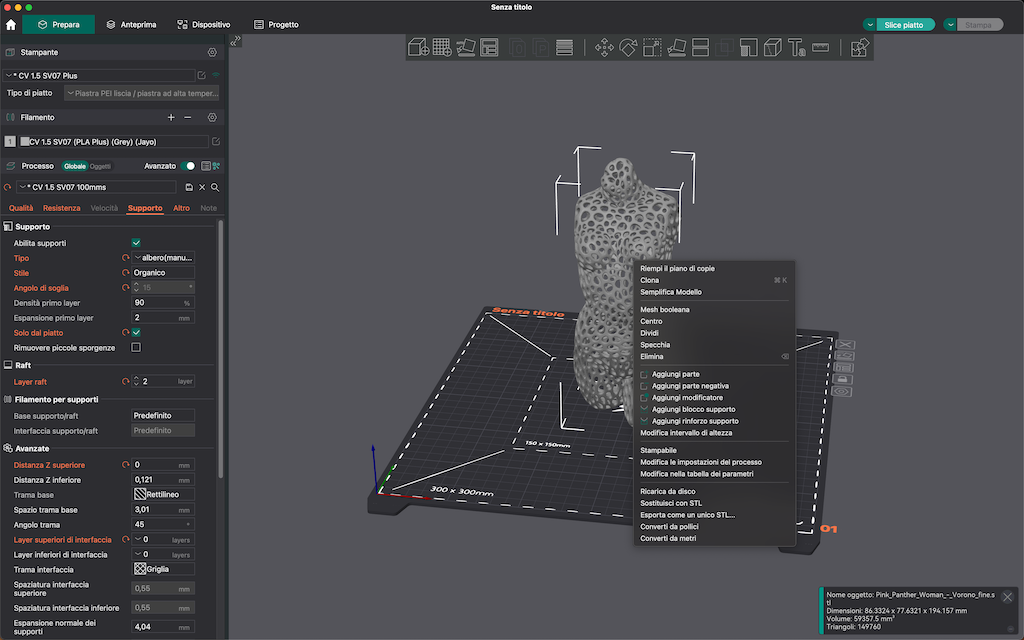Add a filament with the plus icon

tap(171, 118)
